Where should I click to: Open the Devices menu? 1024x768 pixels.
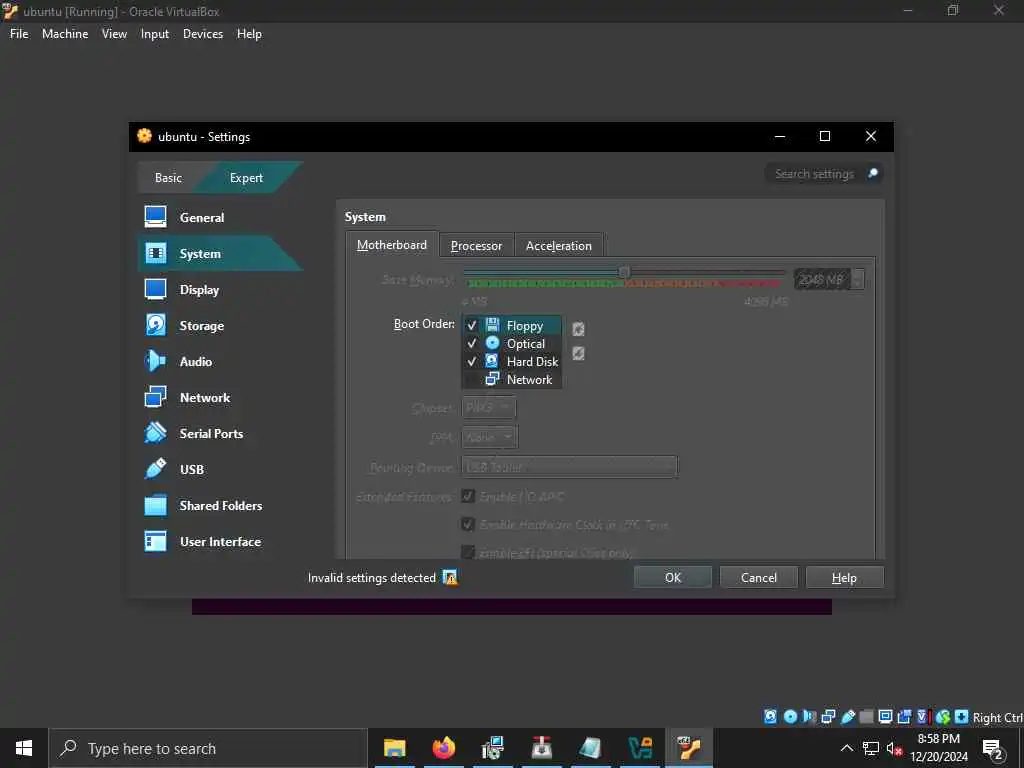[x=202, y=34]
